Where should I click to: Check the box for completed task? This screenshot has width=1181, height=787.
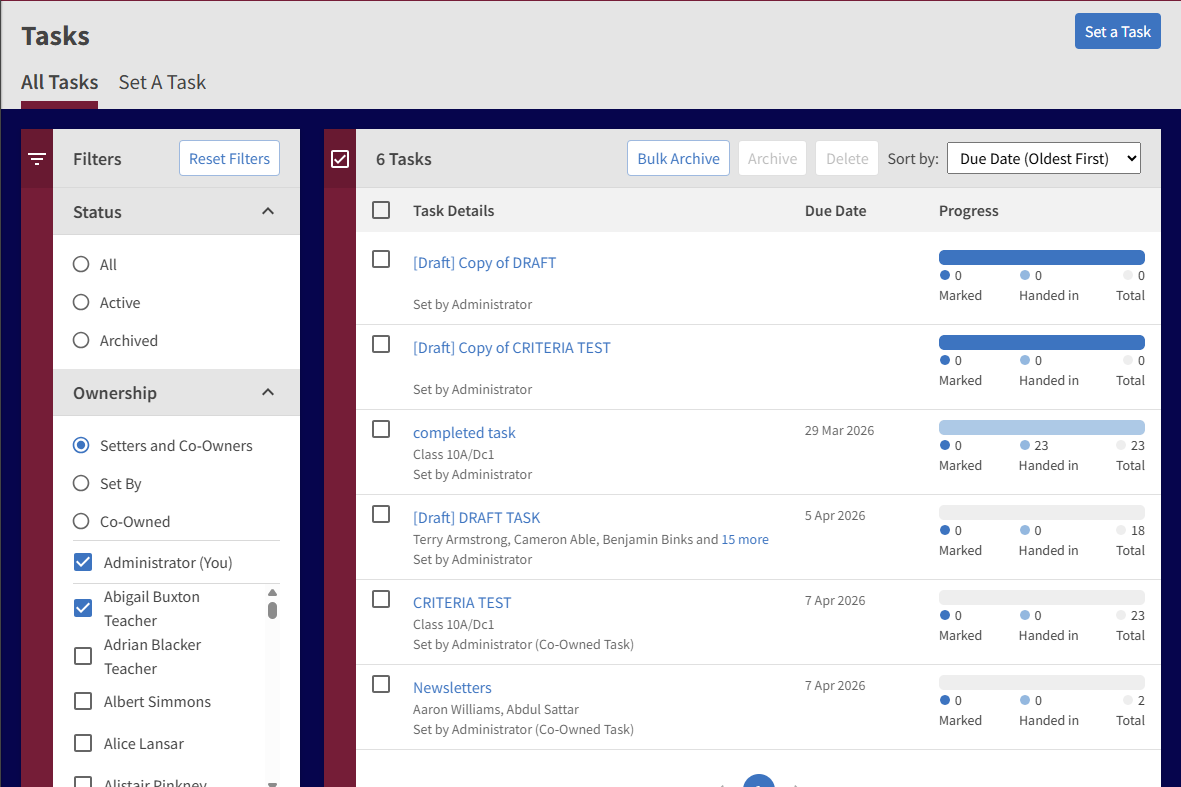click(381, 429)
